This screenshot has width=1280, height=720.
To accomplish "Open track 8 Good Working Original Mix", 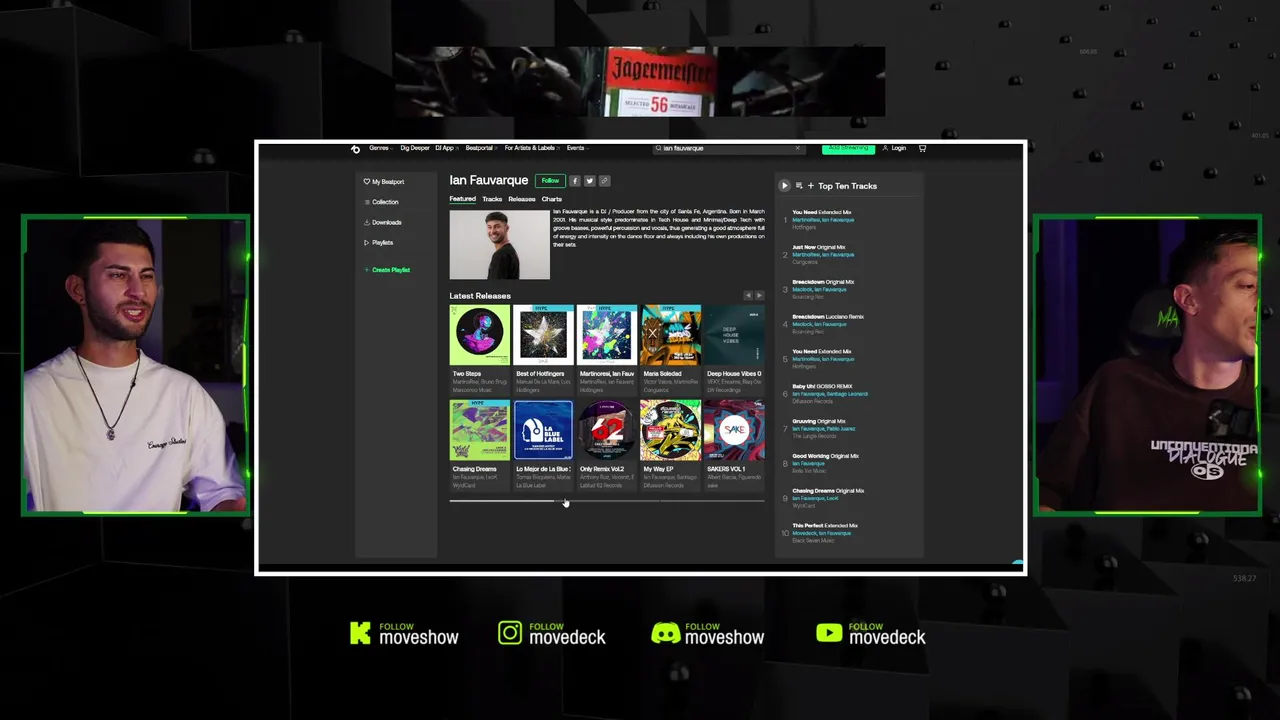I will [825, 456].
